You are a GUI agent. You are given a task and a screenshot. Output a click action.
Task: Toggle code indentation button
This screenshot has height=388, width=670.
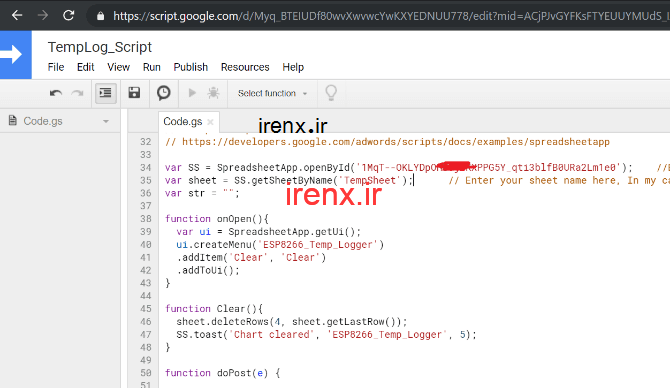106,93
